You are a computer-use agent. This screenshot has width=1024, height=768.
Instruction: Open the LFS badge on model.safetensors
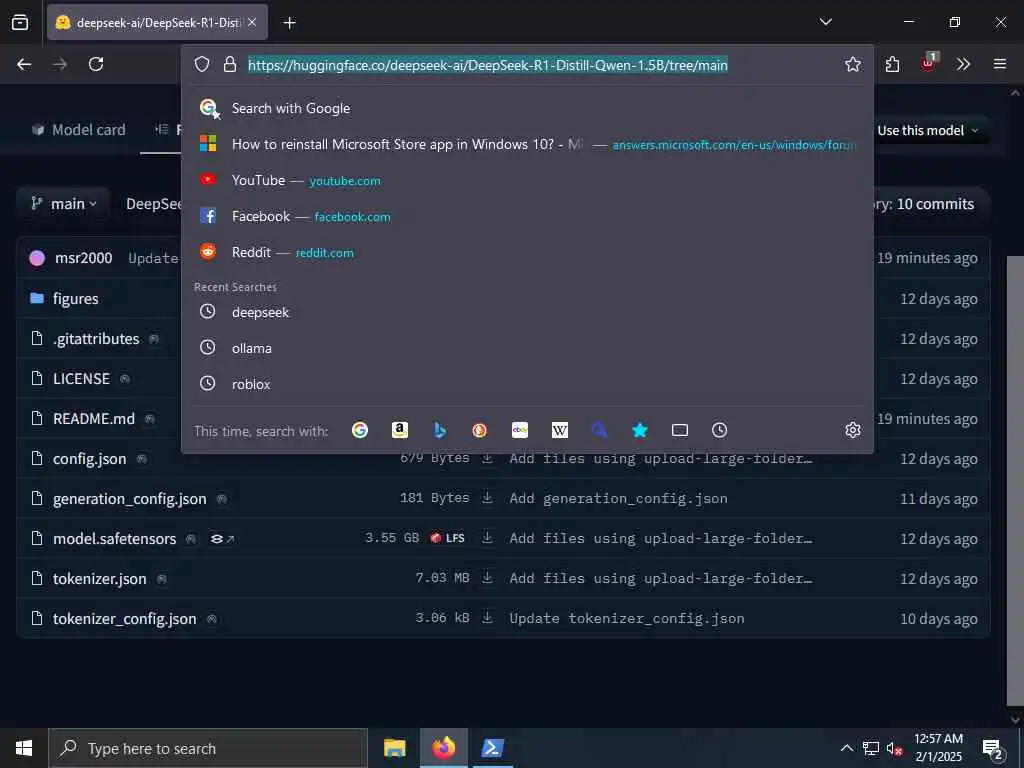(x=448, y=538)
